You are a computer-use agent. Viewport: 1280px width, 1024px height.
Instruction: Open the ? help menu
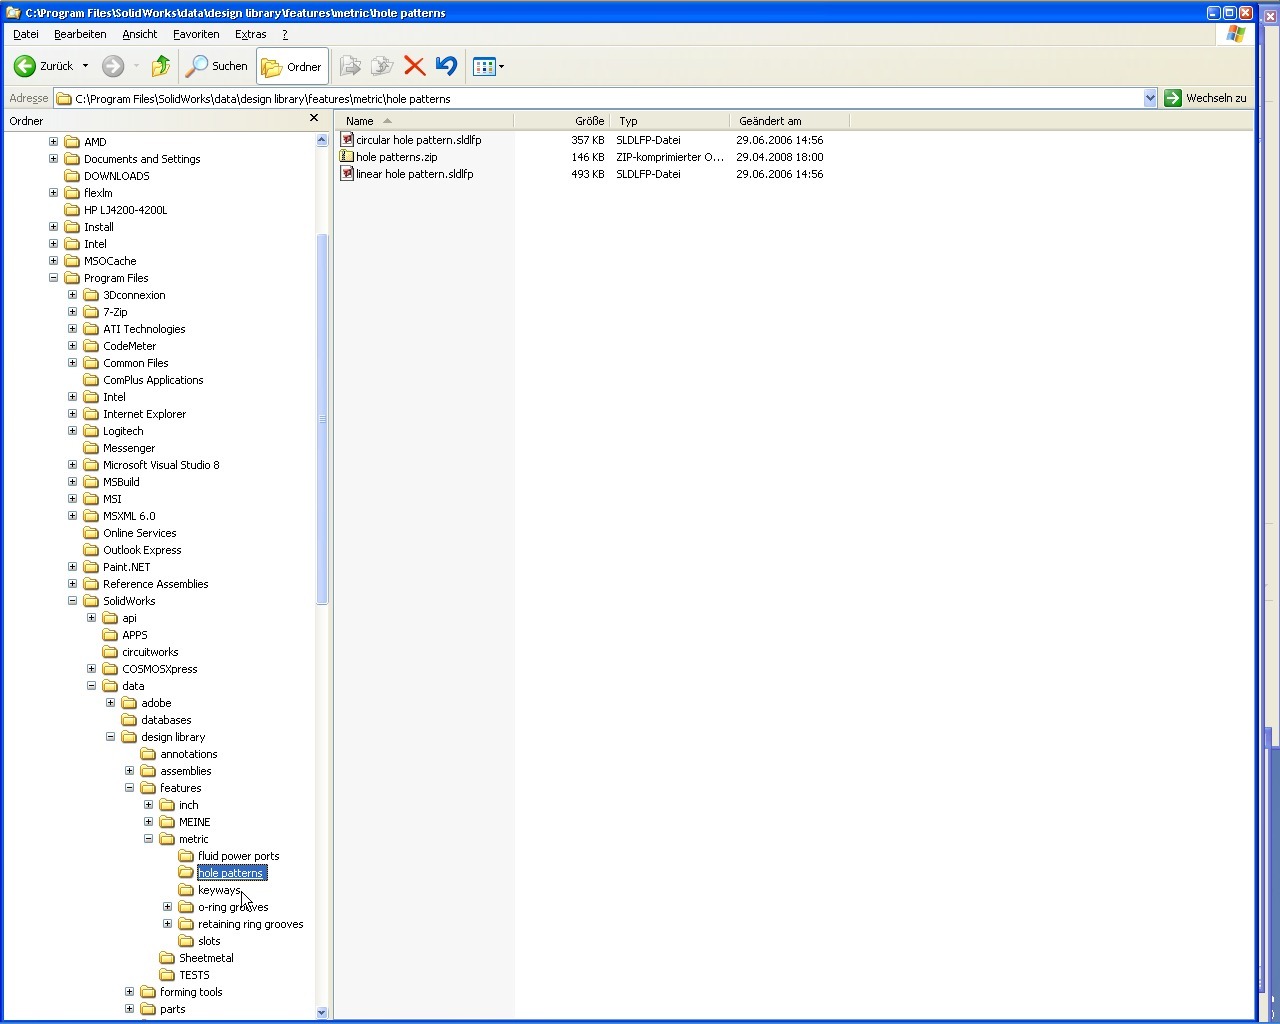click(x=285, y=34)
